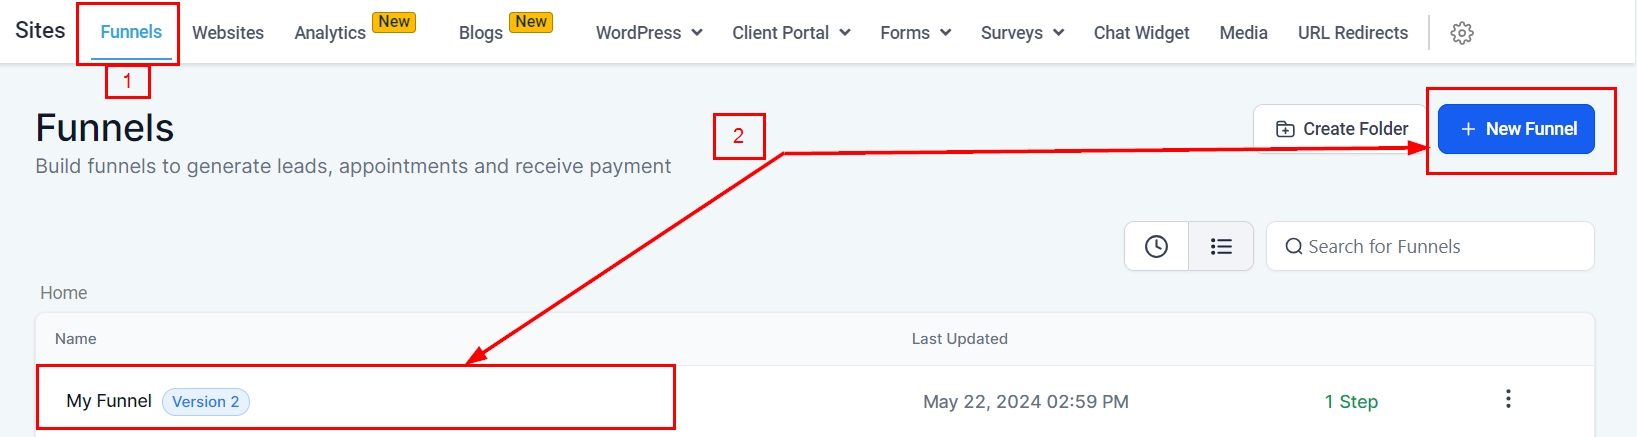
Task: Click the 1 Step link
Action: [x=1351, y=401]
